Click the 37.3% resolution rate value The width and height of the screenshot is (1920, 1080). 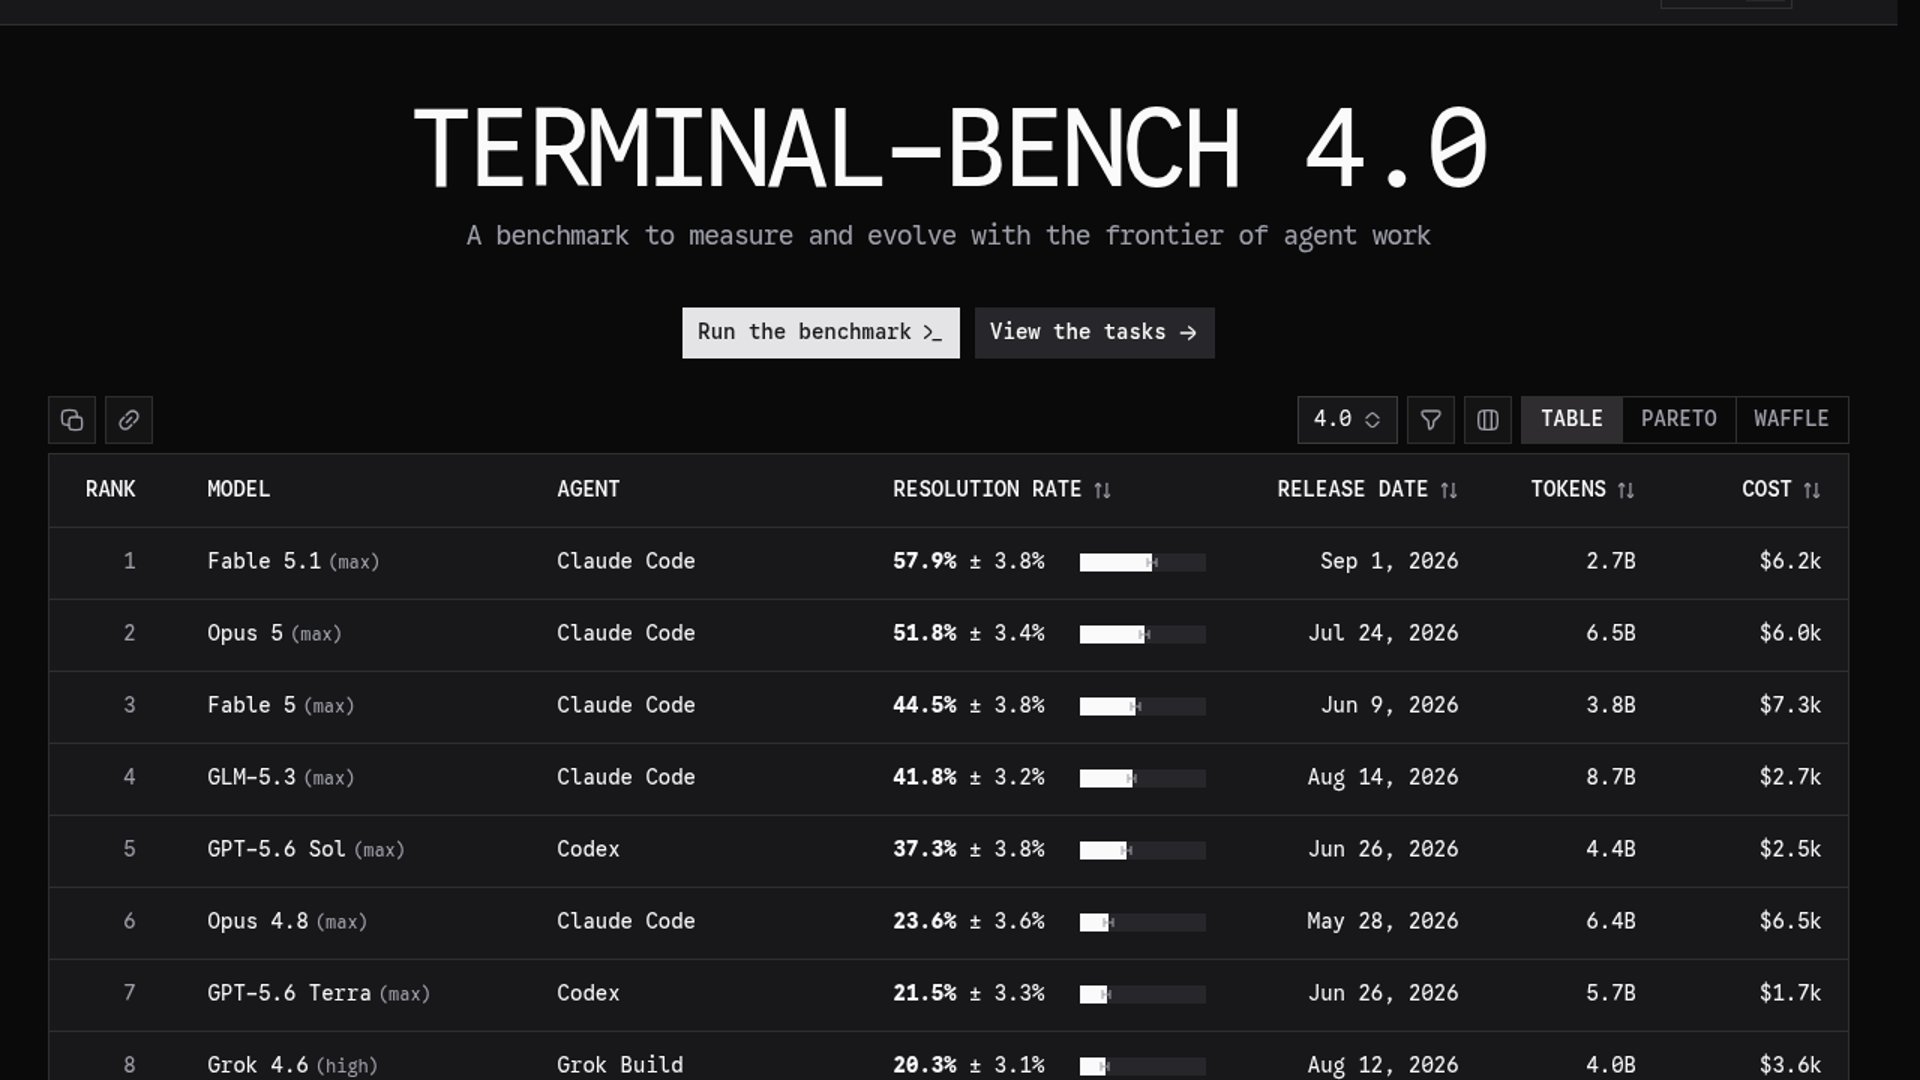tap(924, 850)
